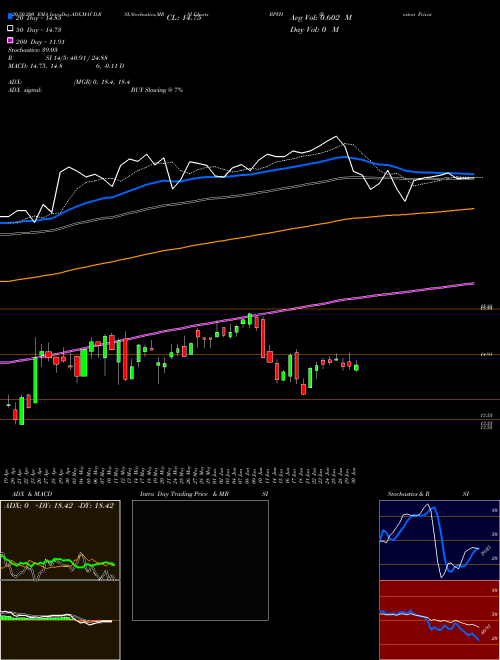
Task: Click the ADX indicator chart panel
Action: tap(60, 540)
